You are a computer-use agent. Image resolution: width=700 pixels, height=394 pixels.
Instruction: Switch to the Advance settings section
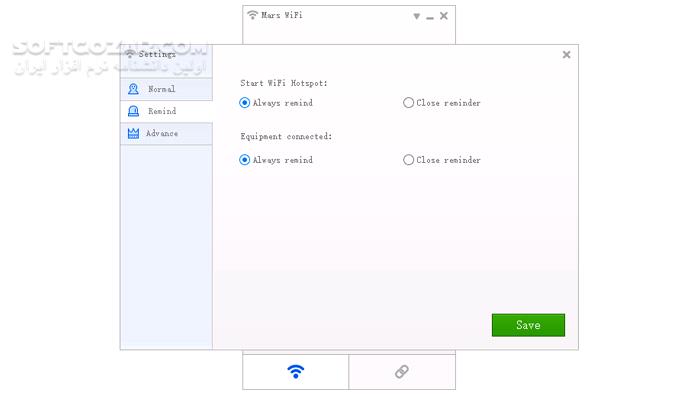pyautogui.click(x=166, y=133)
